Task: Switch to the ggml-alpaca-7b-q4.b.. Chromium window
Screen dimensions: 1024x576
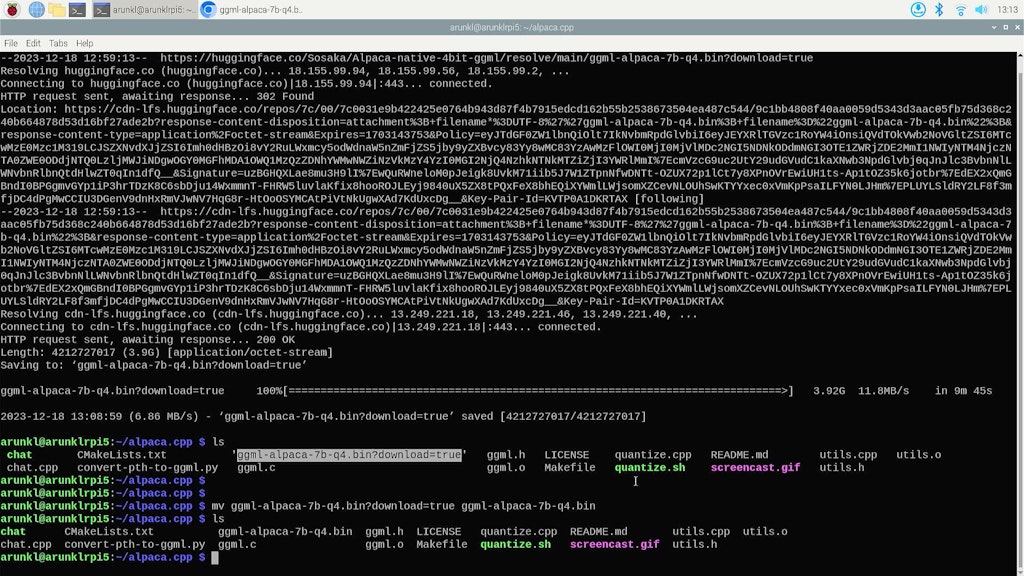Action: tap(251, 10)
